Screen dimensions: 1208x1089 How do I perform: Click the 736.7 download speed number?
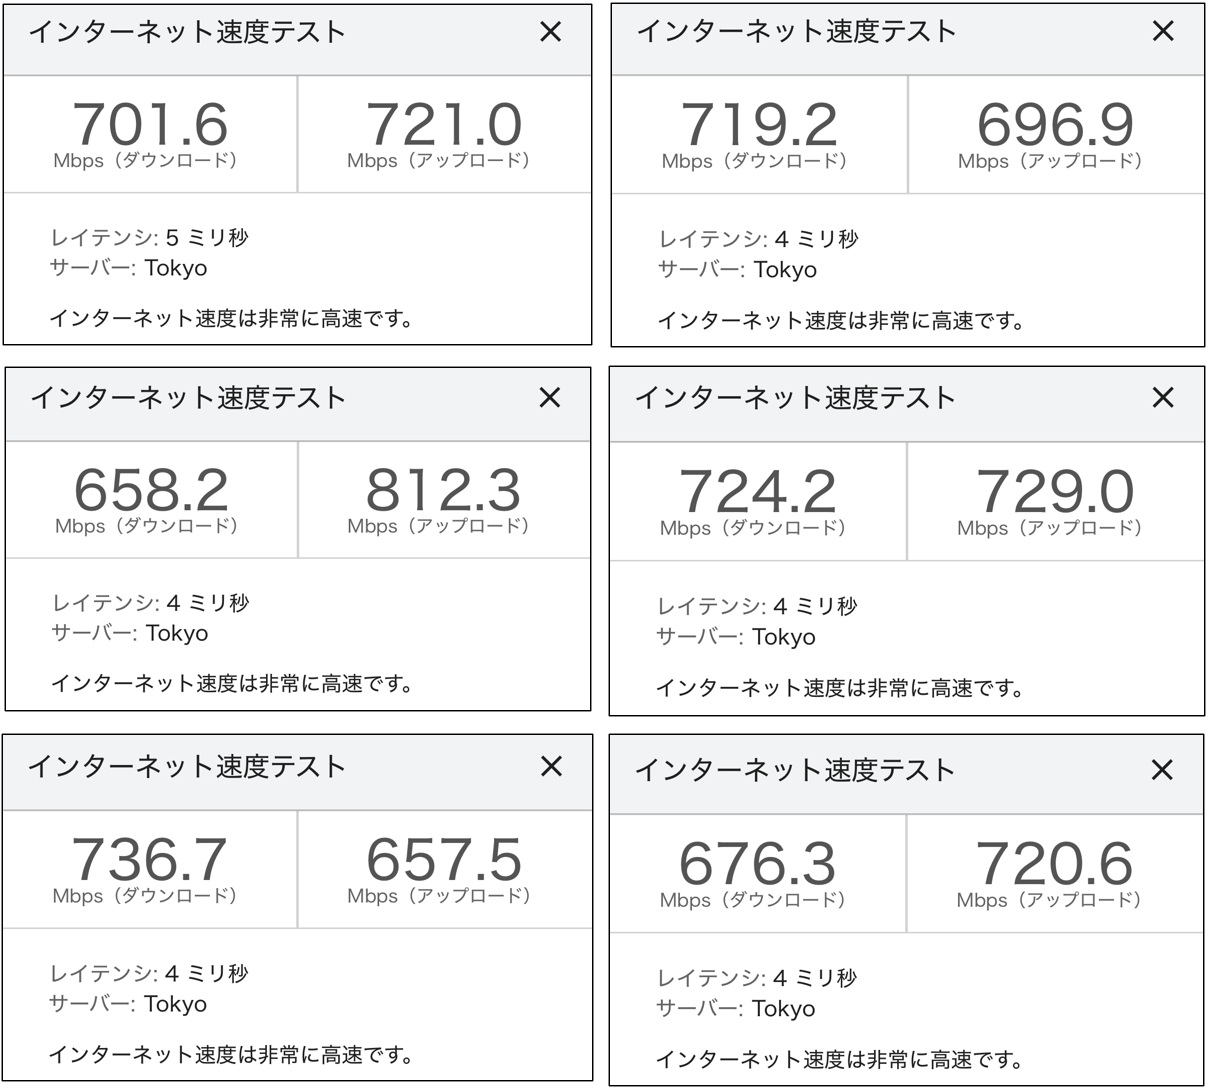[150, 860]
